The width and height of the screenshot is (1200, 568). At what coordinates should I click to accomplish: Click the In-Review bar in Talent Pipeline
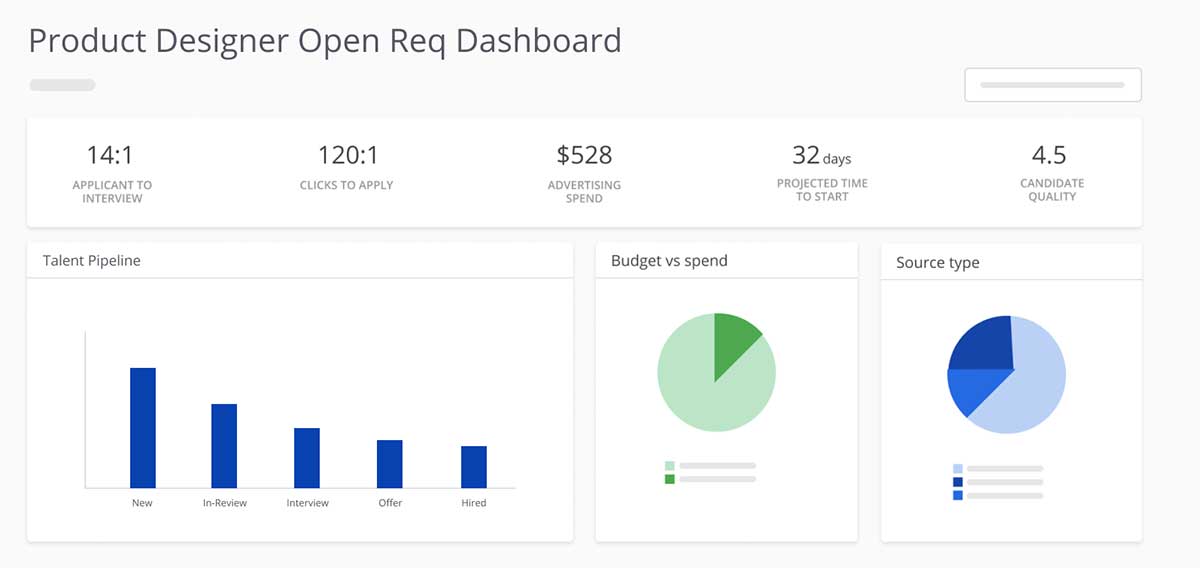click(224, 445)
